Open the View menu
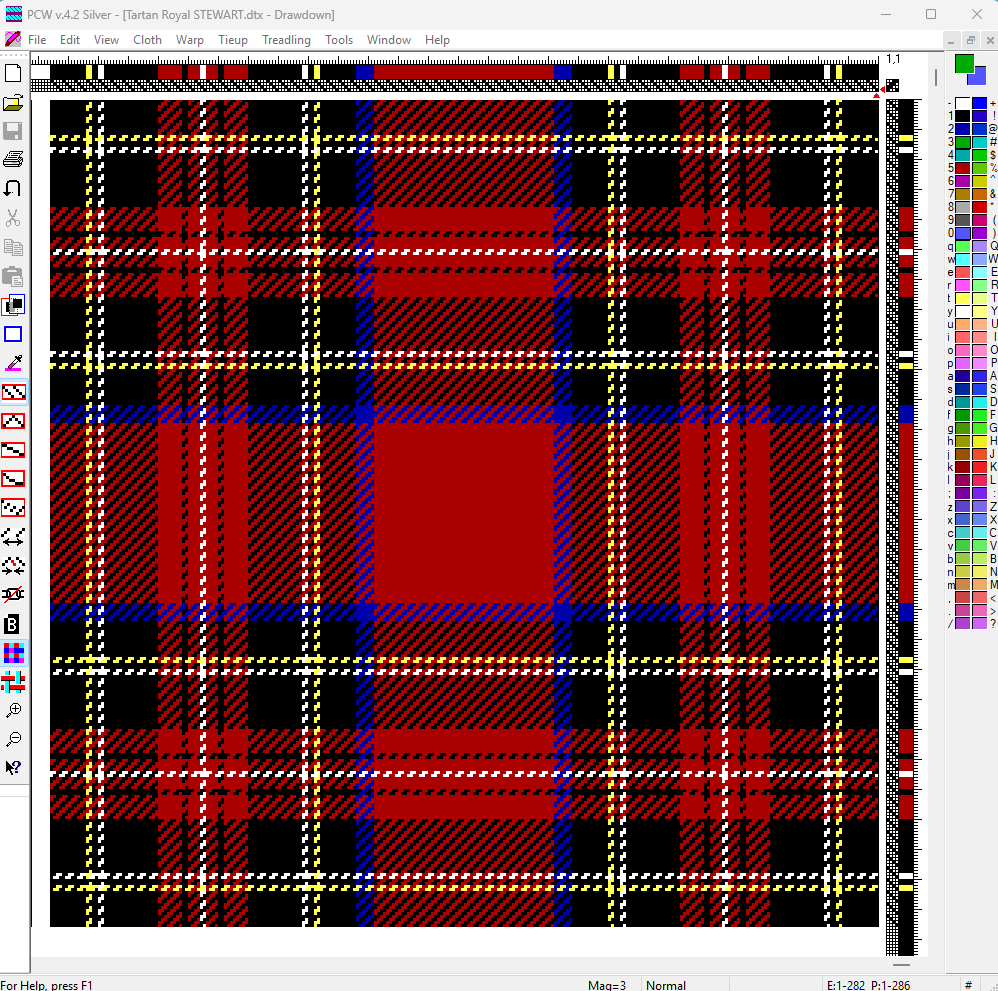 coord(106,39)
